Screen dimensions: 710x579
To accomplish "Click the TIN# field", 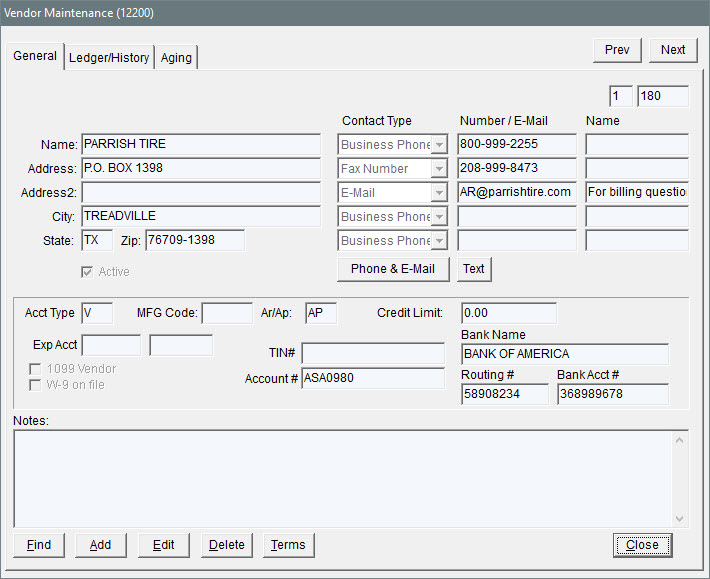I will click(373, 353).
